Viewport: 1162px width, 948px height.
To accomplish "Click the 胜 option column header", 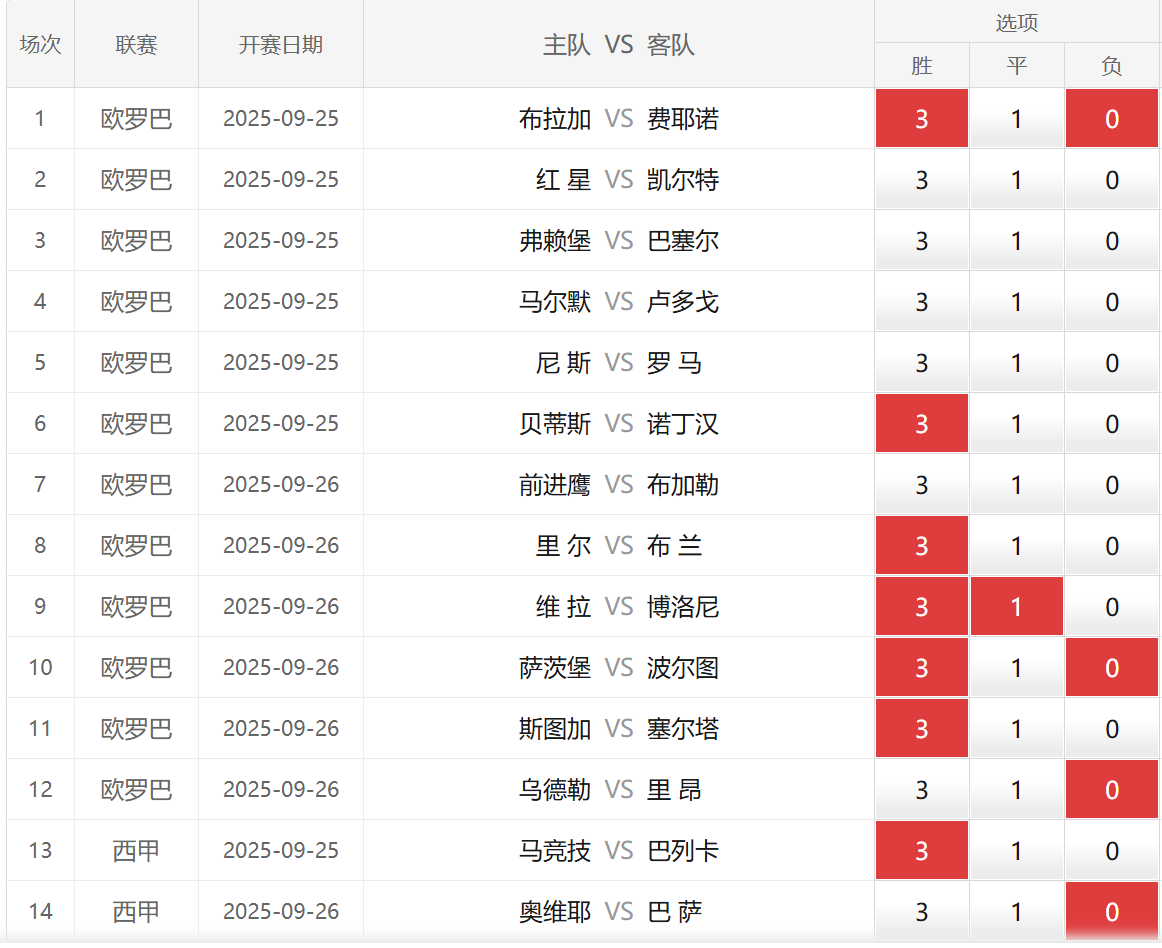I will click(921, 66).
